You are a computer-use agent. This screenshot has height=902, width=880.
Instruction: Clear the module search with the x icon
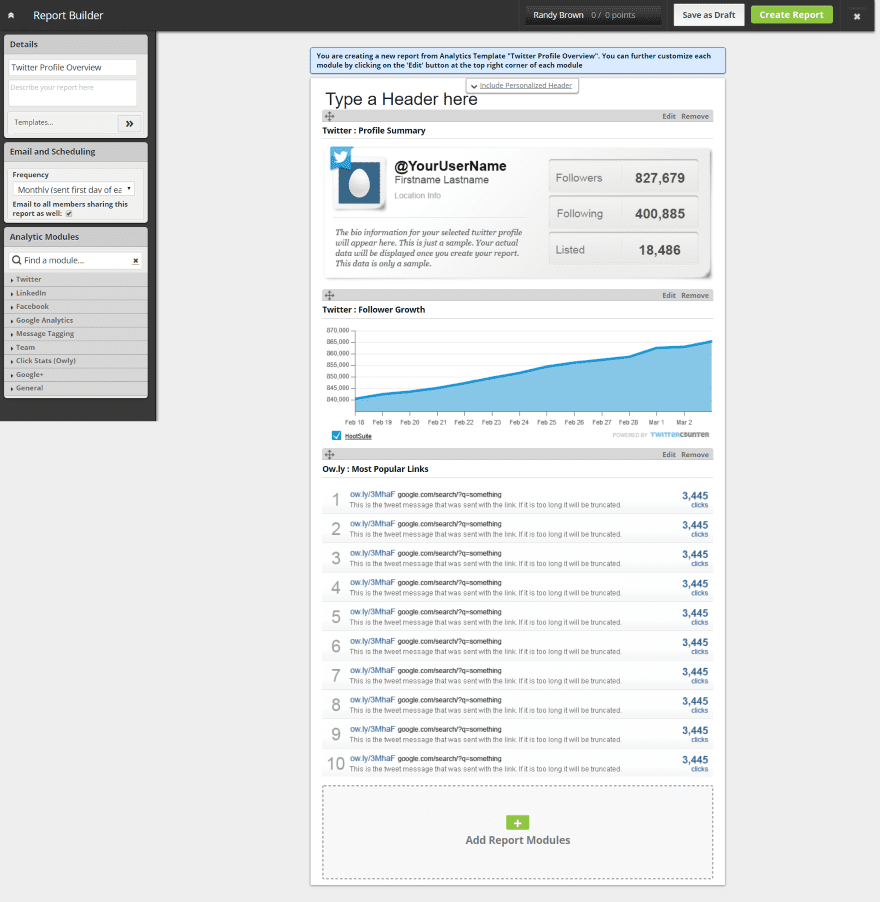click(136, 261)
